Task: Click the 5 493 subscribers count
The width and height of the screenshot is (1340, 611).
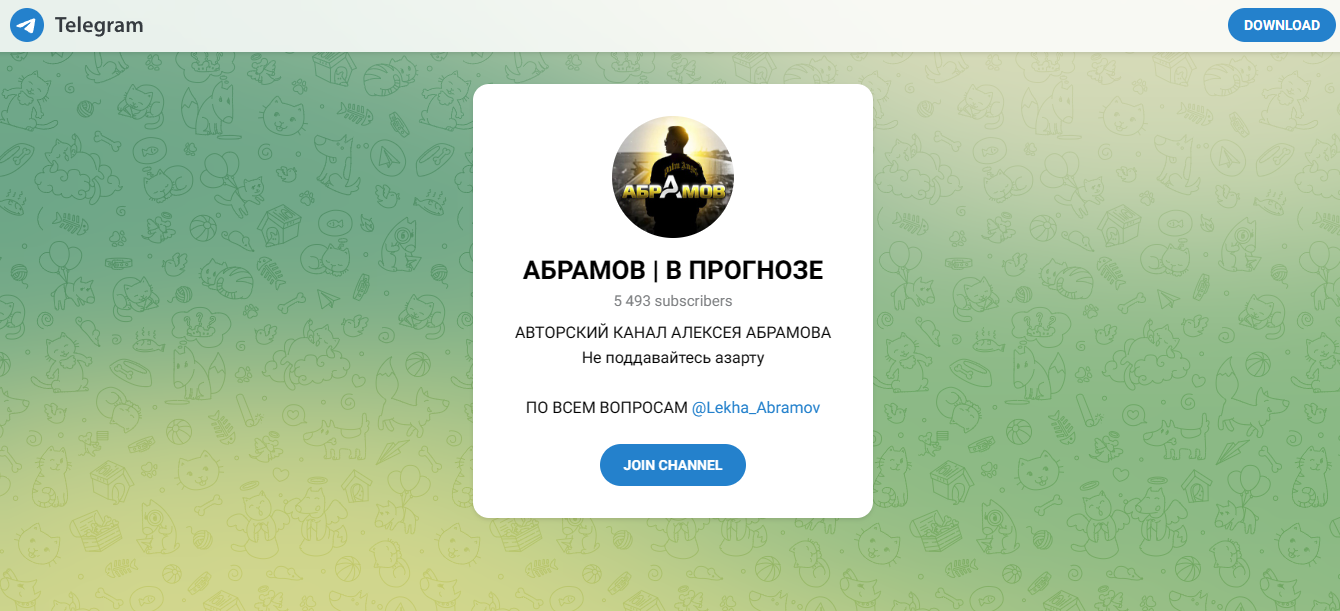Action: [673, 301]
